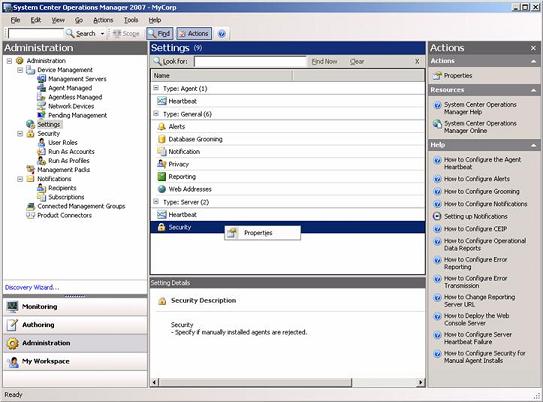The image size is (543, 402).
Task: Collapse the Administration root tree node
Action: pyautogui.click(x=9, y=61)
